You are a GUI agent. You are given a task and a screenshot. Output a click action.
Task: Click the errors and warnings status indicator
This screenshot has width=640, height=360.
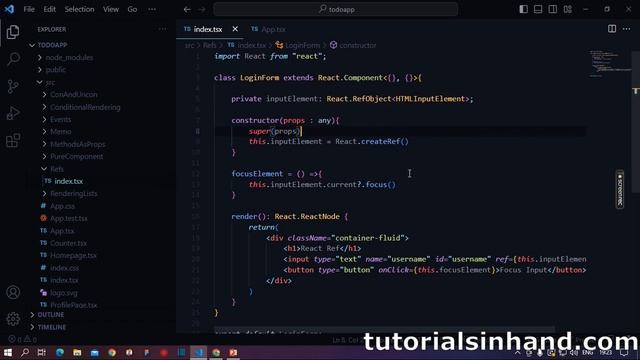(x=23, y=339)
